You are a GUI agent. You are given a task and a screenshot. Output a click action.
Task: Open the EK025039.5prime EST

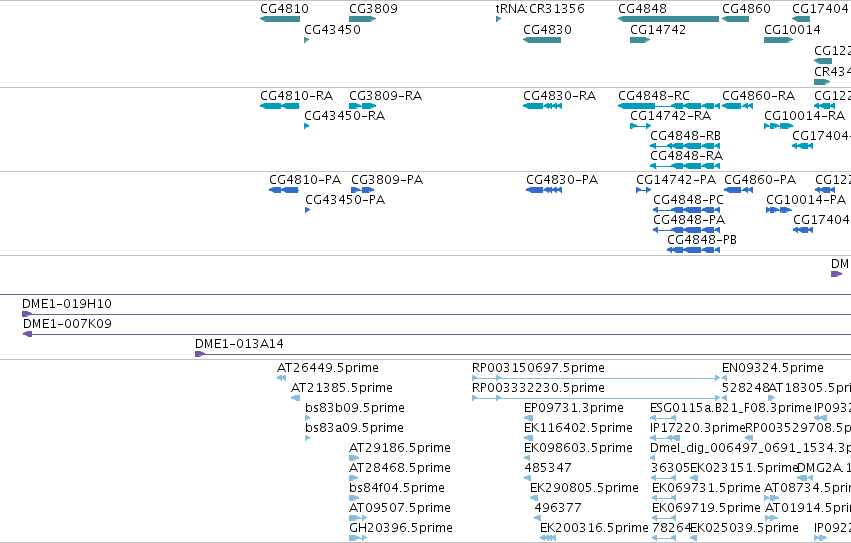[694, 538]
